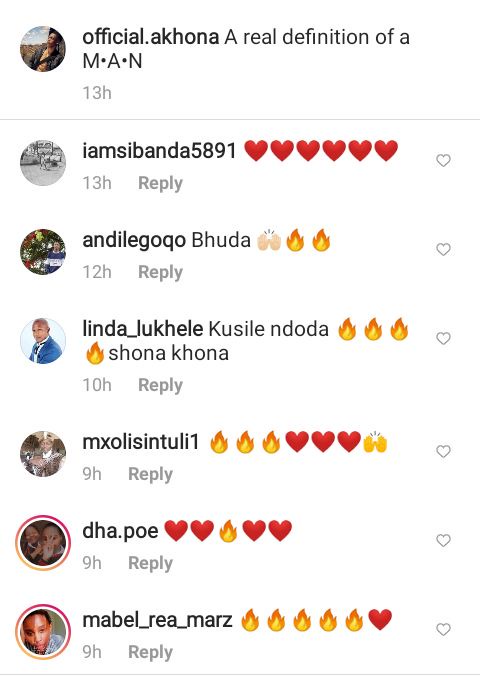This screenshot has height=676, width=480.
Task: Like iamsibanda5891's comment with heart icon
Action: click(x=443, y=160)
